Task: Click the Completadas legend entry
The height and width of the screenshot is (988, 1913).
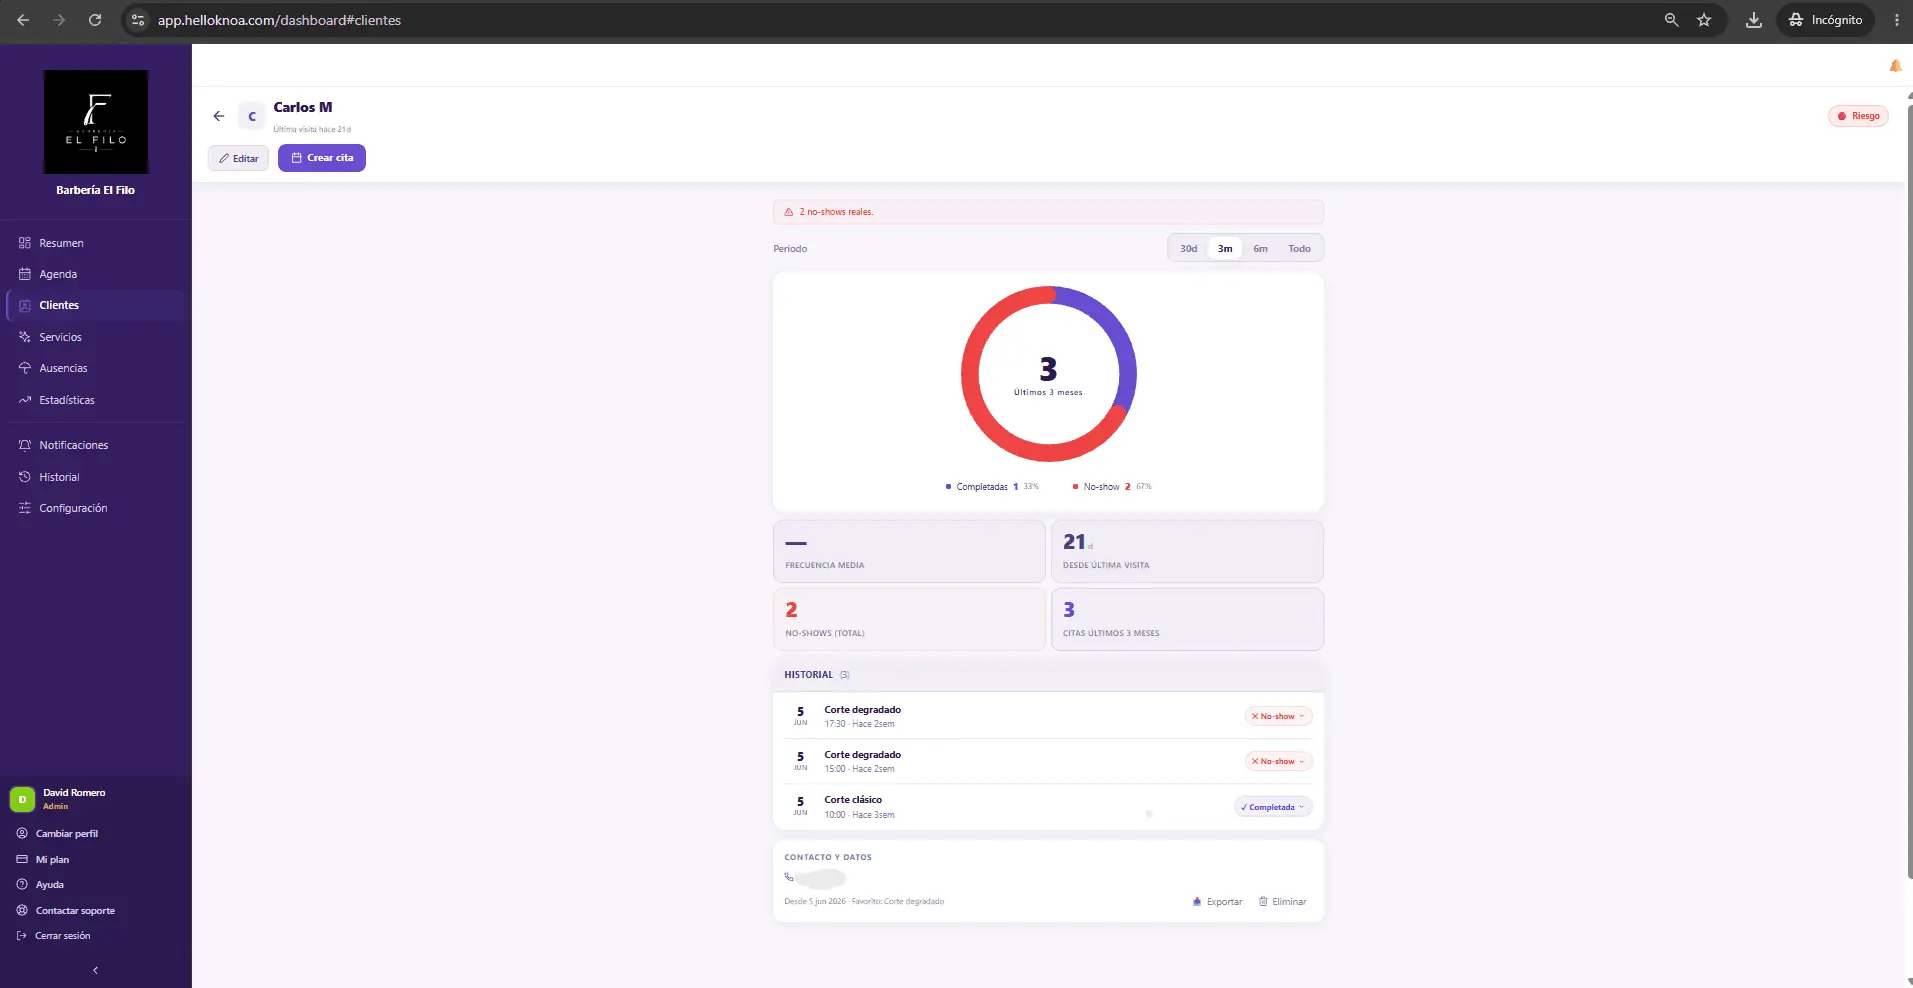Action: click(x=992, y=487)
